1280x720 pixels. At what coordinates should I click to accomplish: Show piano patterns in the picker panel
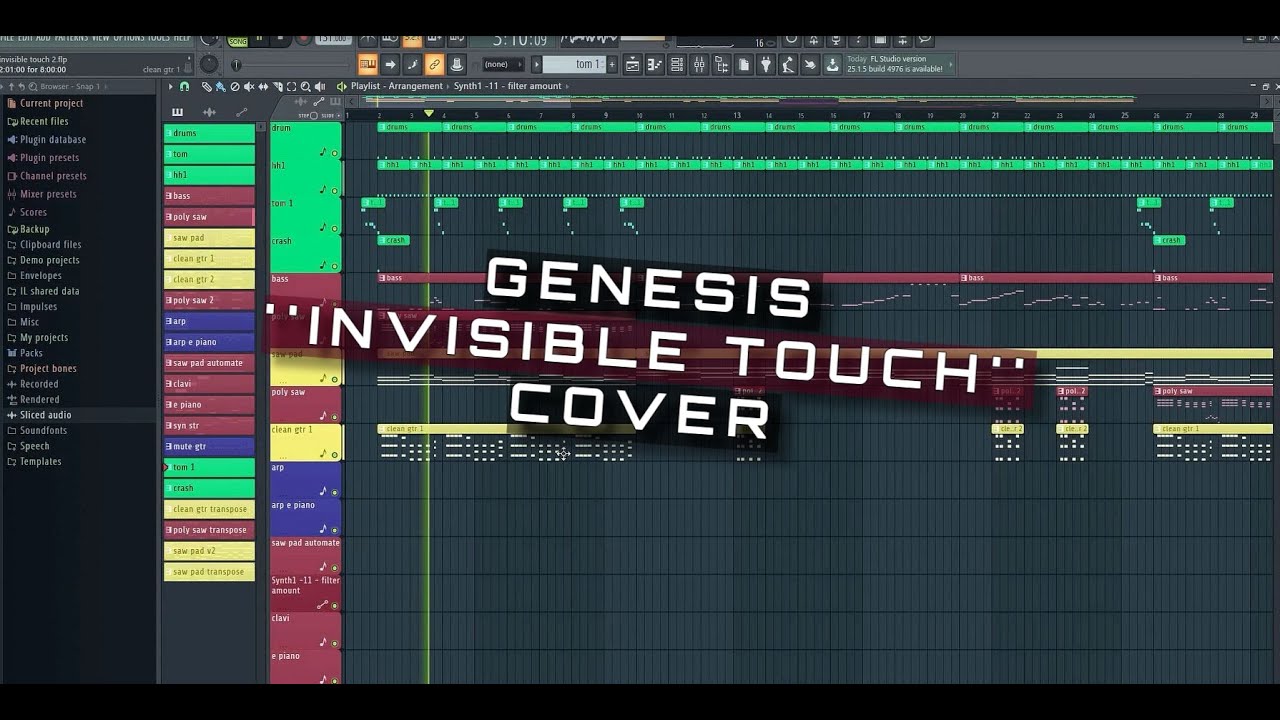pos(177,112)
